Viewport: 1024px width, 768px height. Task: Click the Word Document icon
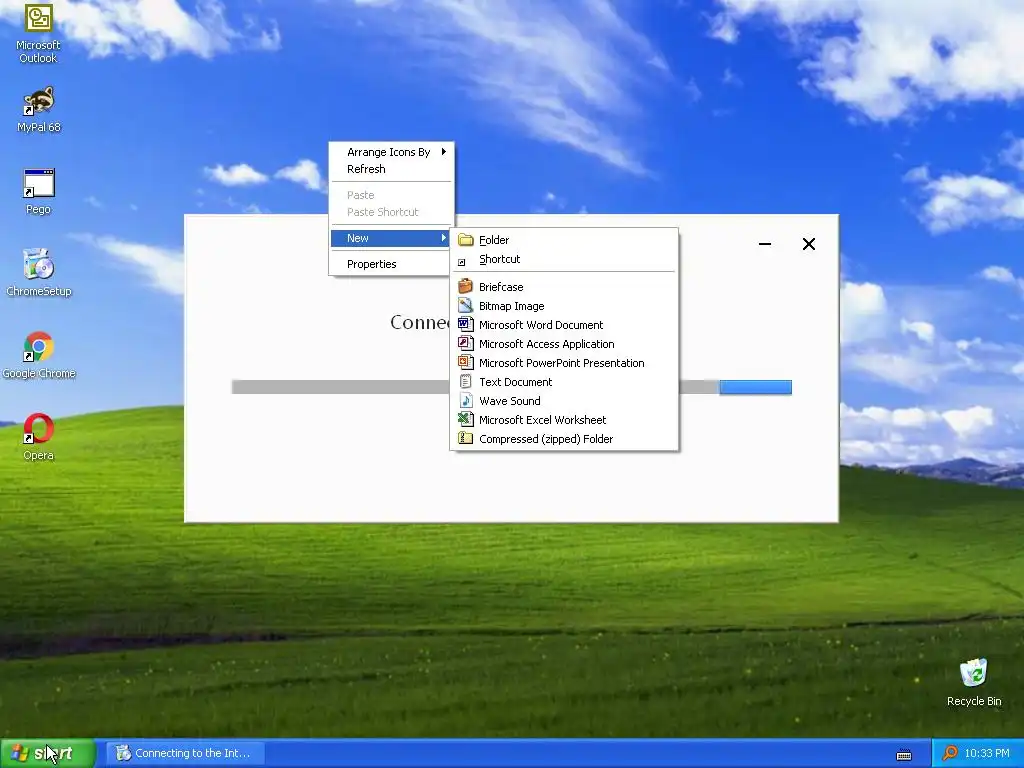click(x=465, y=324)
